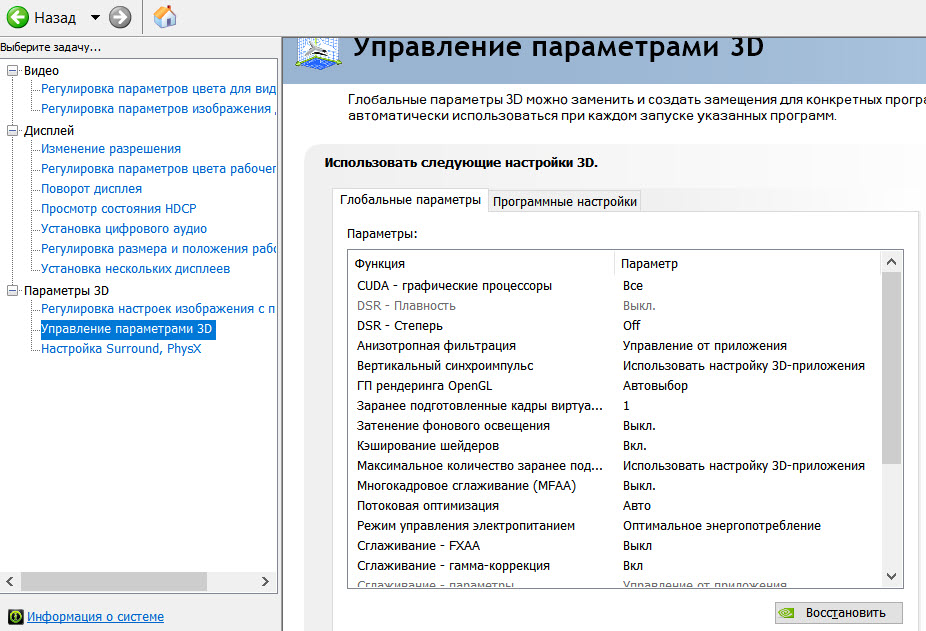The height and width of the screenshot is (631, 926).
Task: Open Регулировка параметров цвета для видео
Action: point(158,89)
